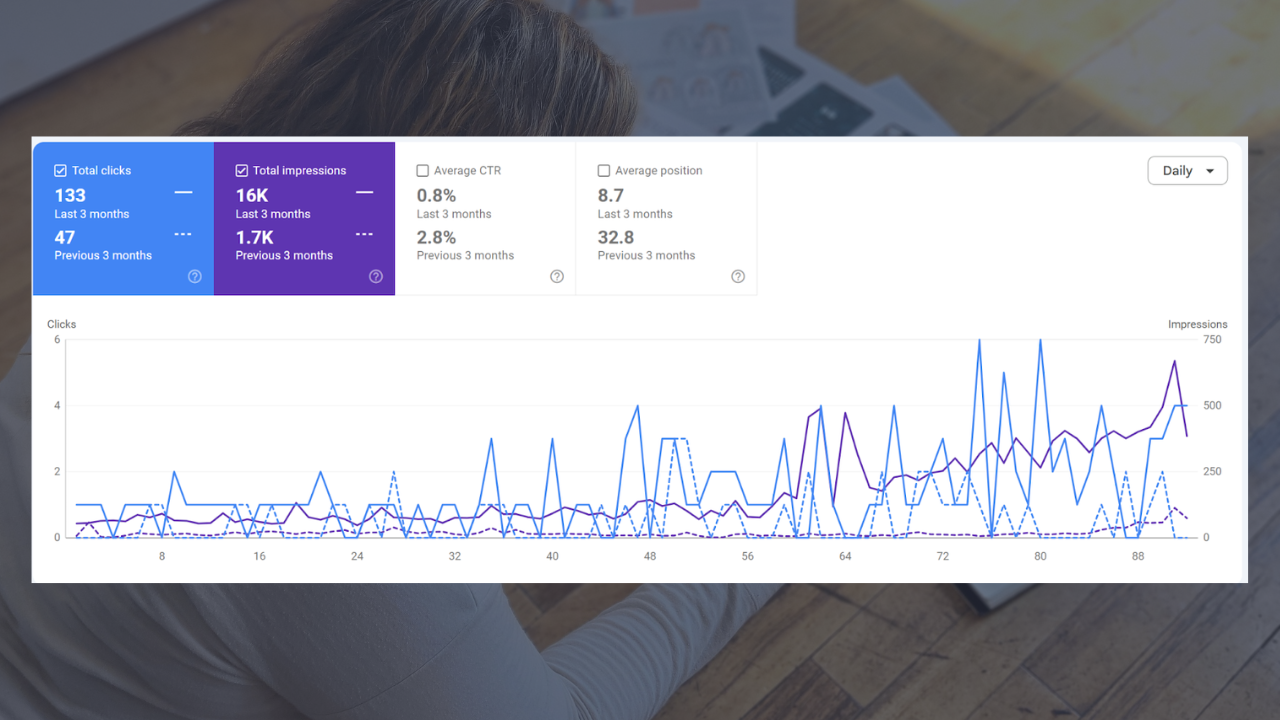The width and height of the screenshot is (1280, 720).
Task: Open help tooltip on Total impressions card
Action: coord(377,276)
